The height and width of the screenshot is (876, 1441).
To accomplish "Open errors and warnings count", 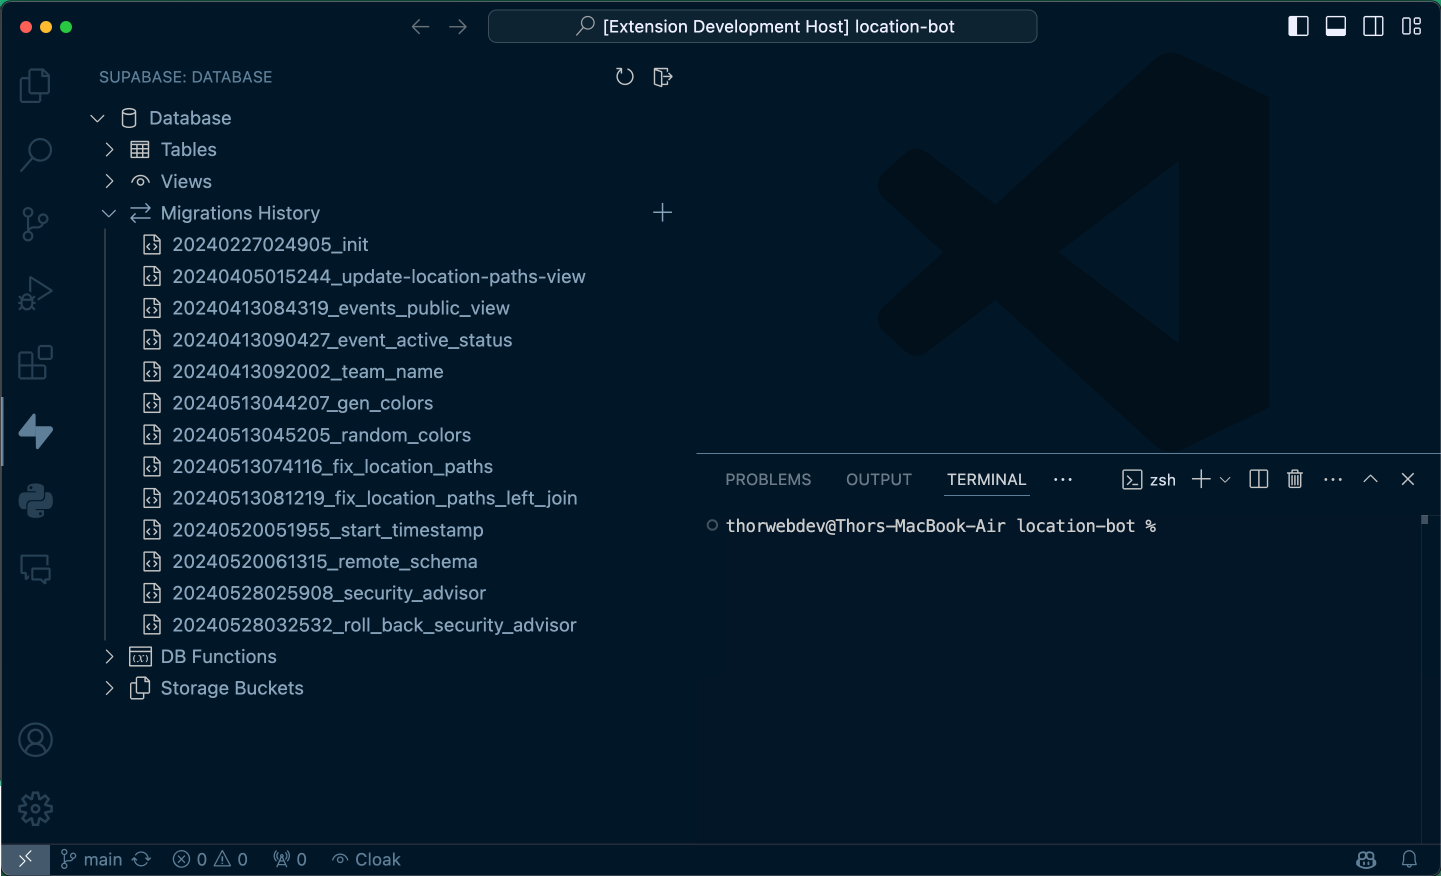I will (210, 860).
